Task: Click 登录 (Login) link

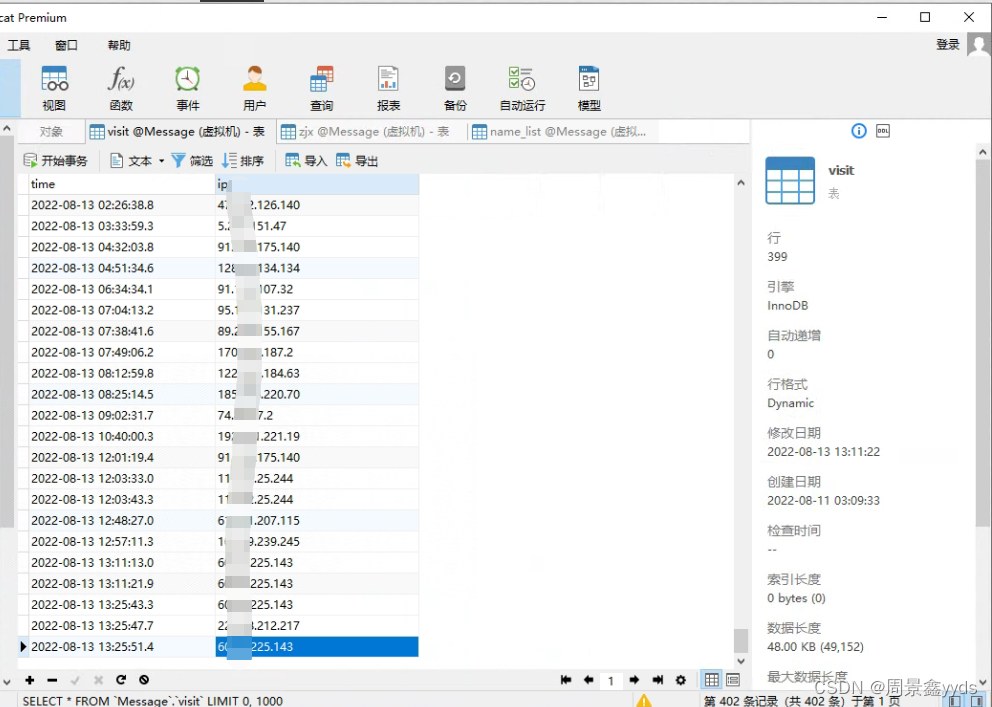Action: [948, 44]
